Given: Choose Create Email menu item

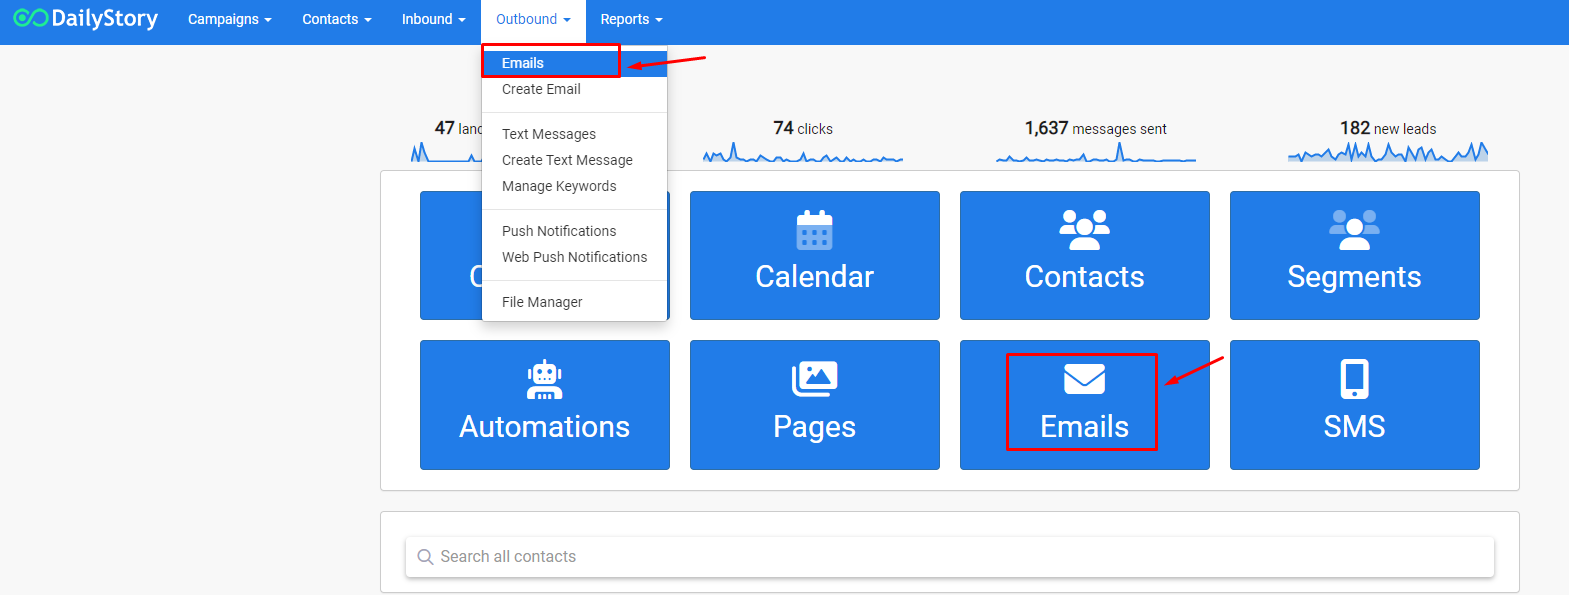Looking at the screenshot, I should 574,89.
